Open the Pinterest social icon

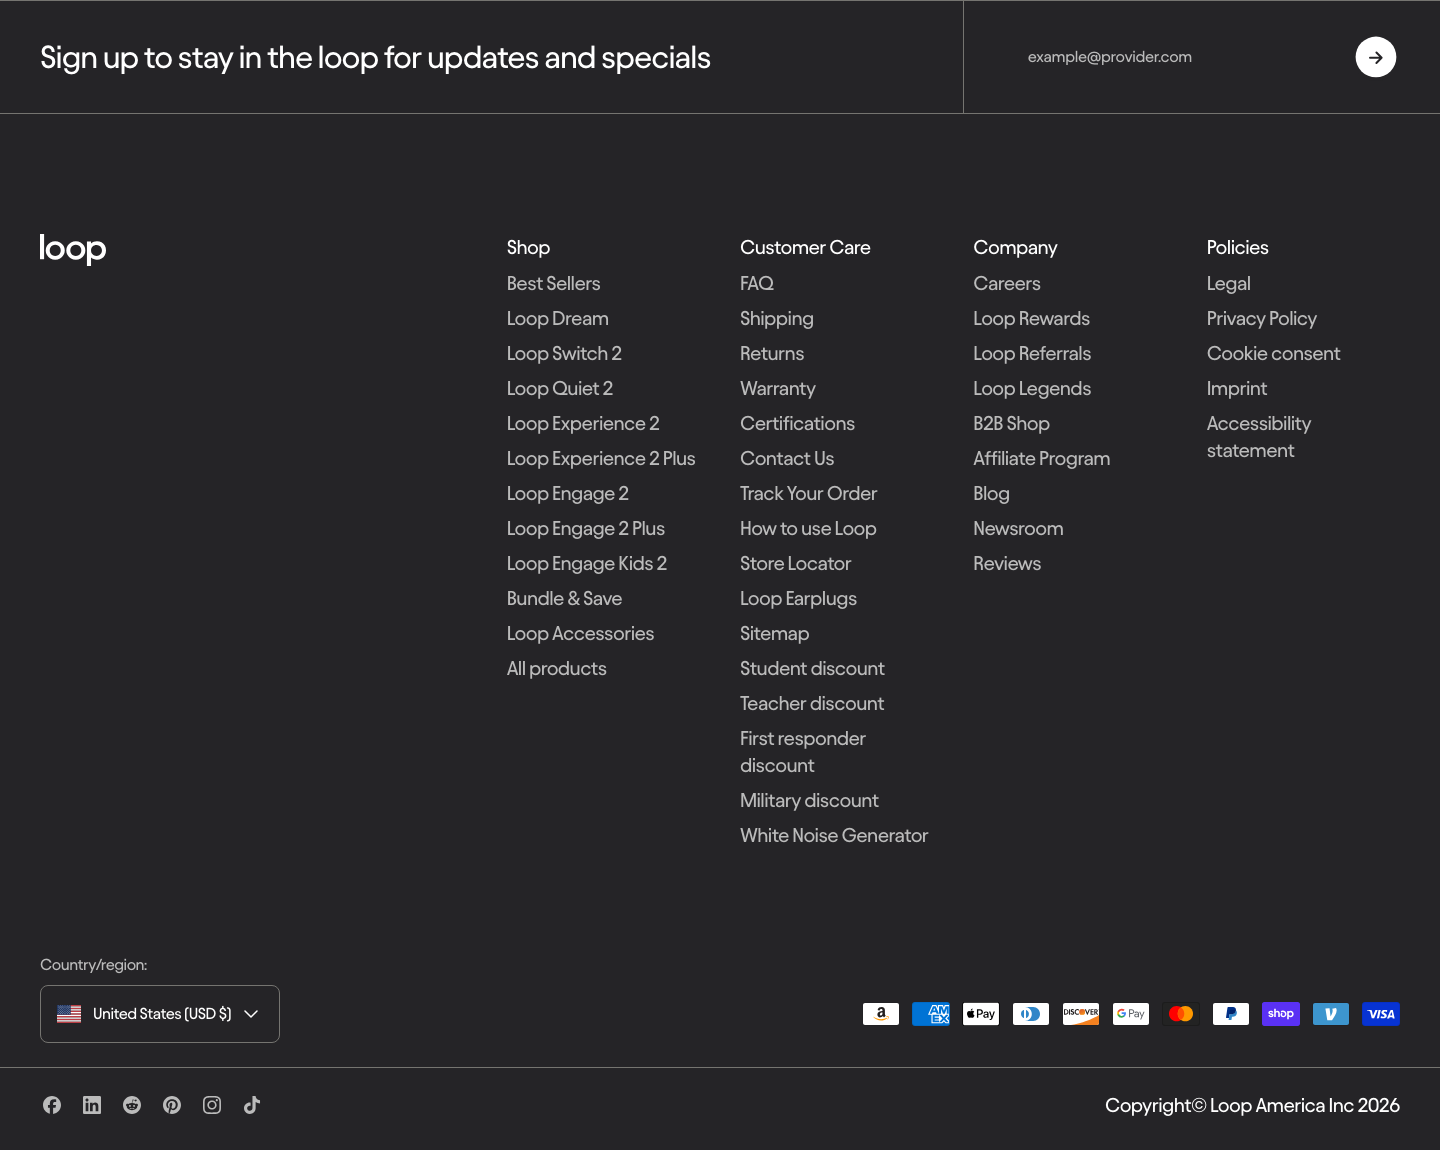pos(172,1105)
